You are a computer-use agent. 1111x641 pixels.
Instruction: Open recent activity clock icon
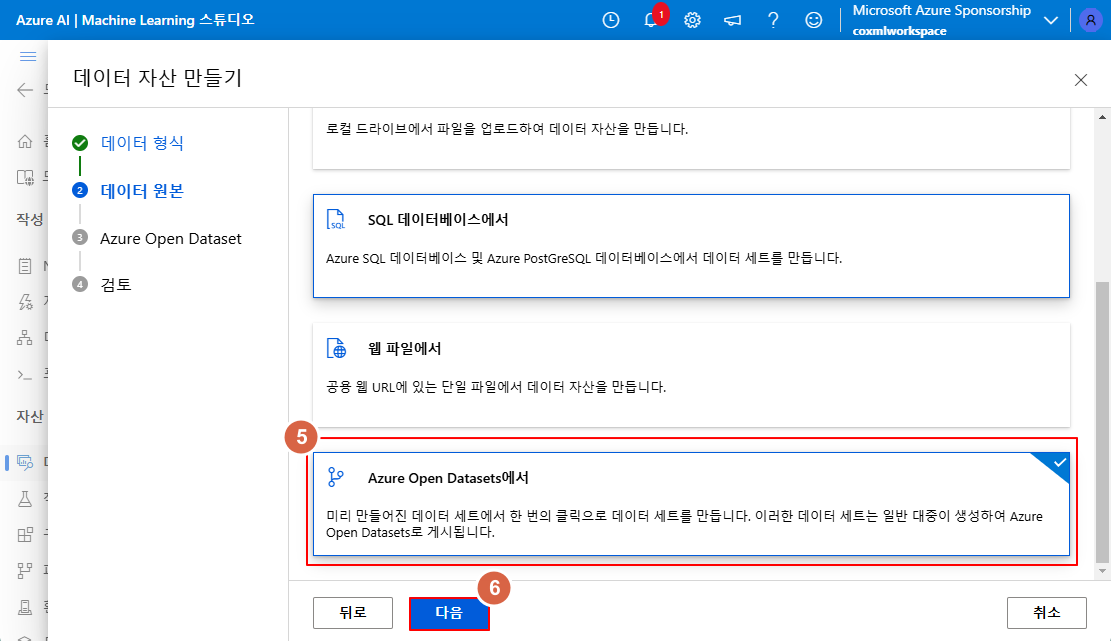pos(611,21)
